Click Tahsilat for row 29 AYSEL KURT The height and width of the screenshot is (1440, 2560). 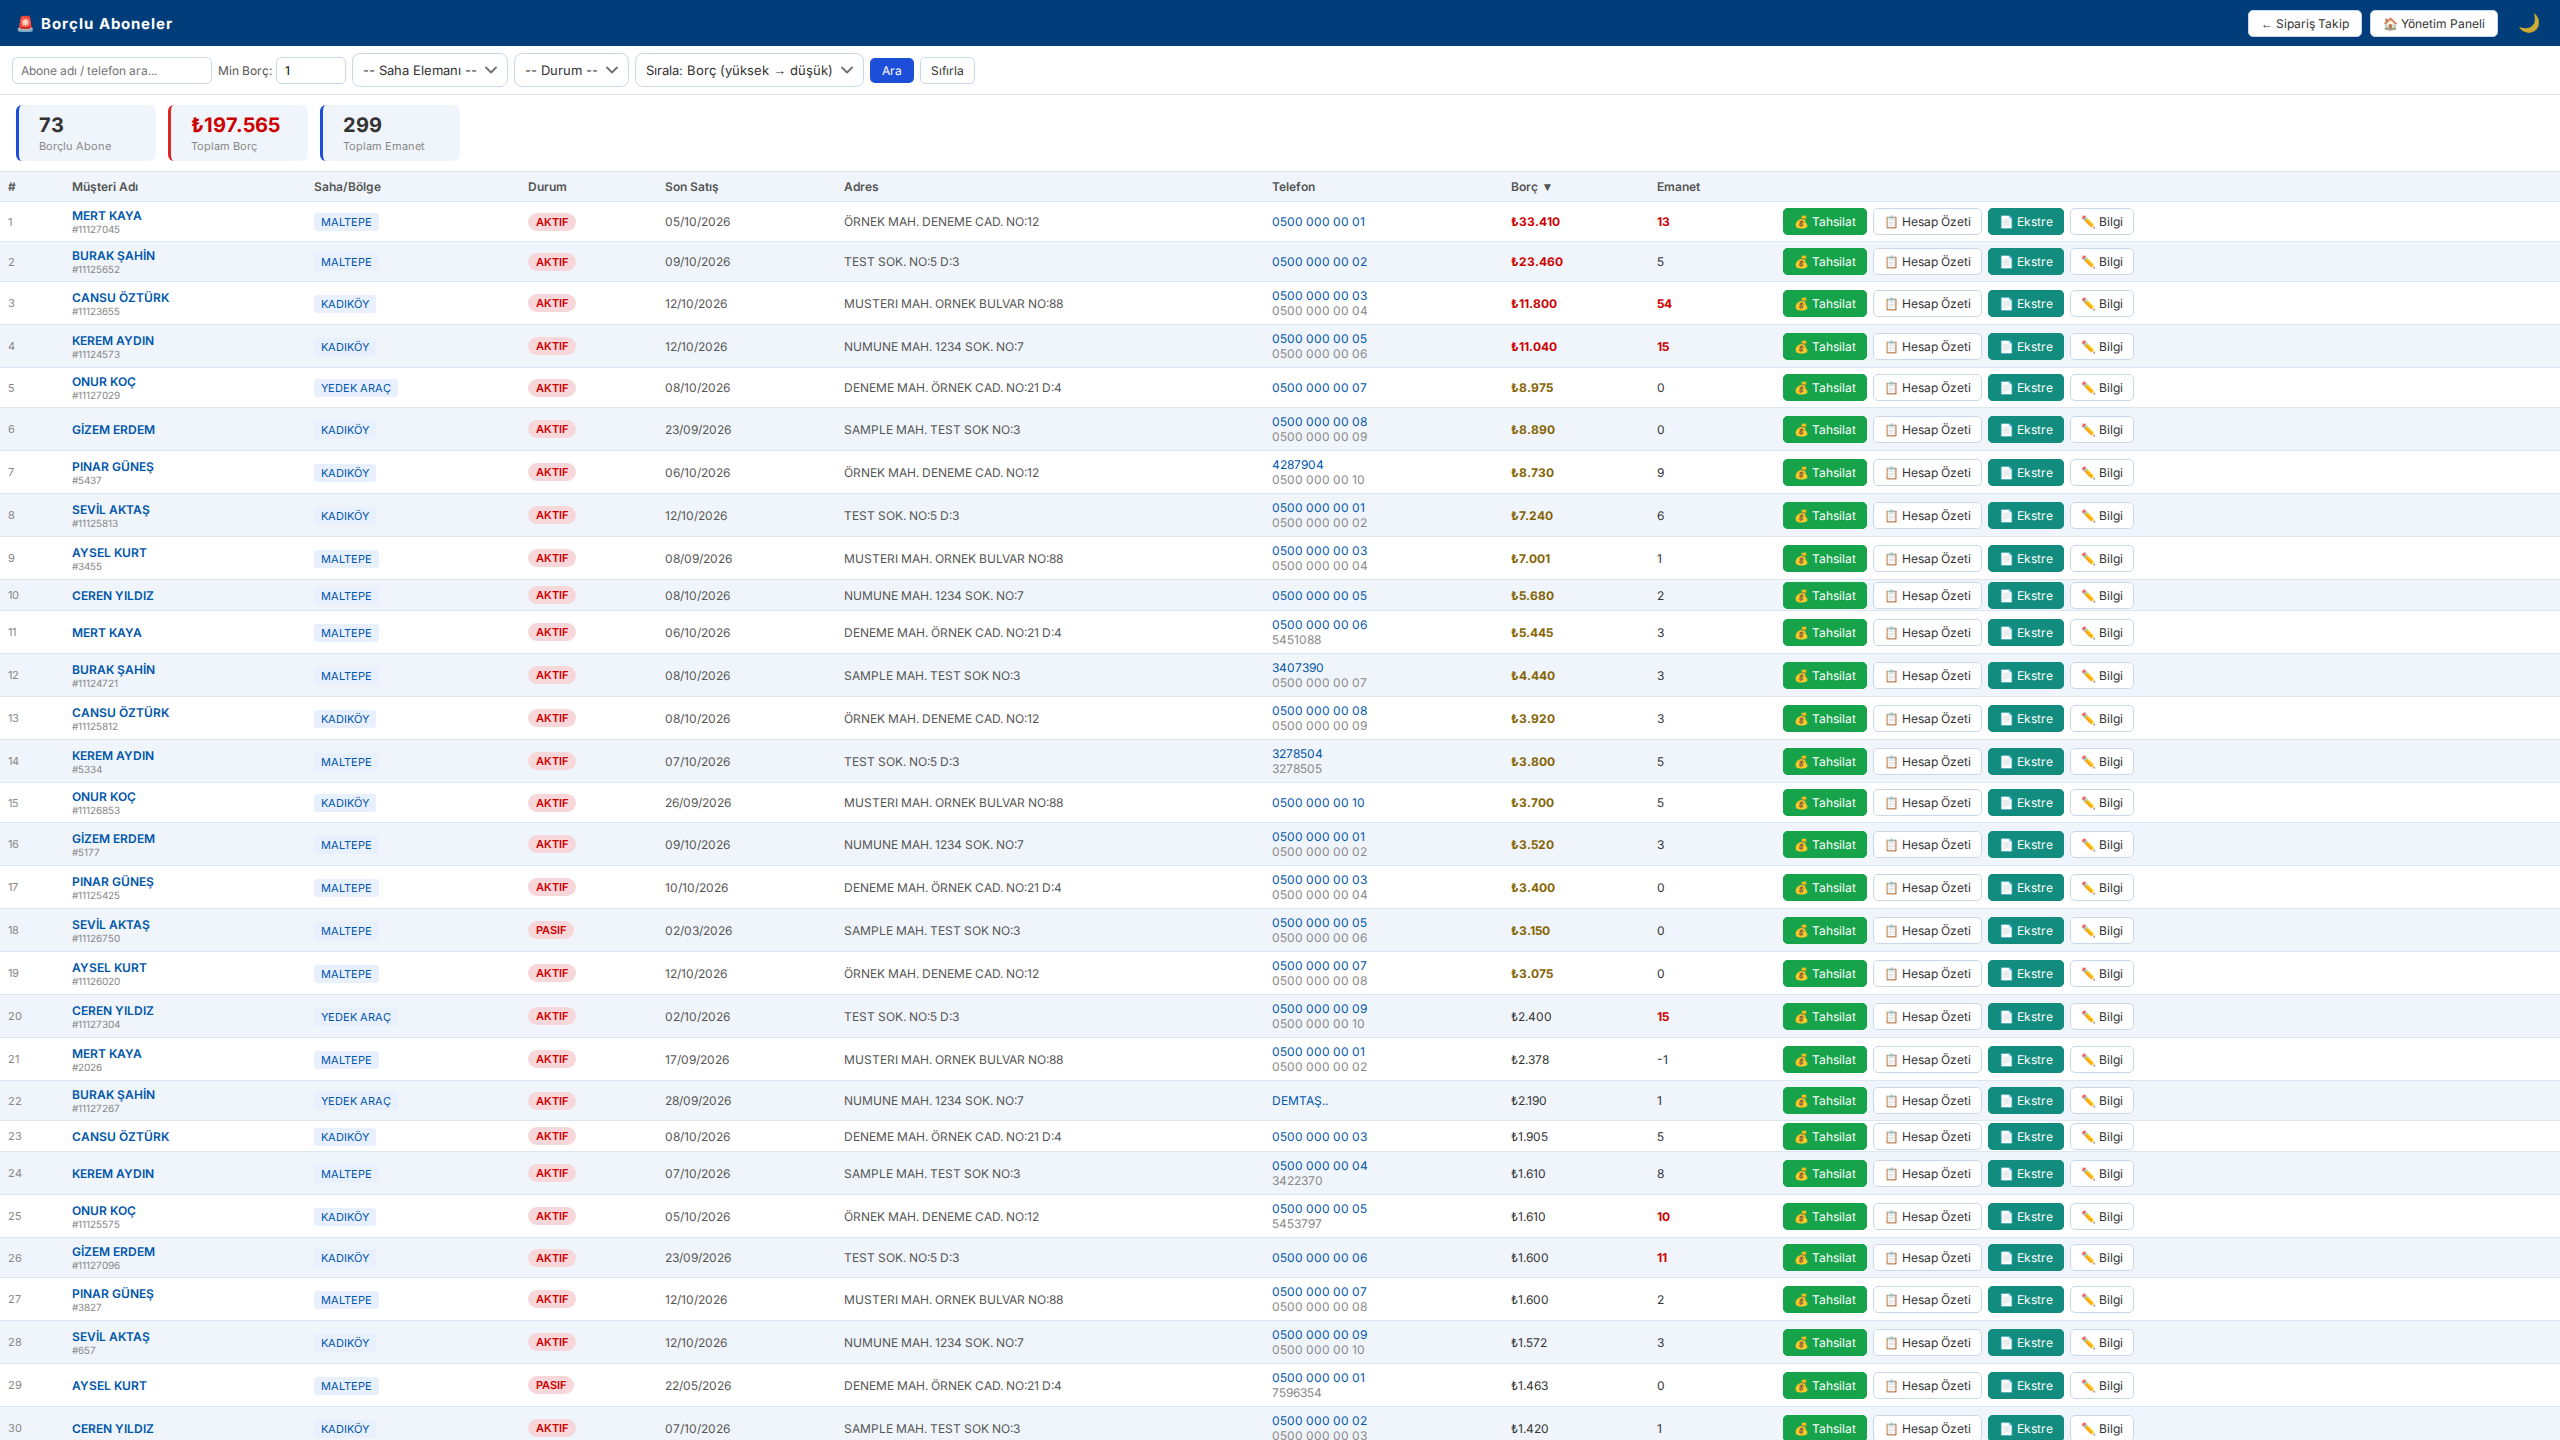[1824, 1386]
